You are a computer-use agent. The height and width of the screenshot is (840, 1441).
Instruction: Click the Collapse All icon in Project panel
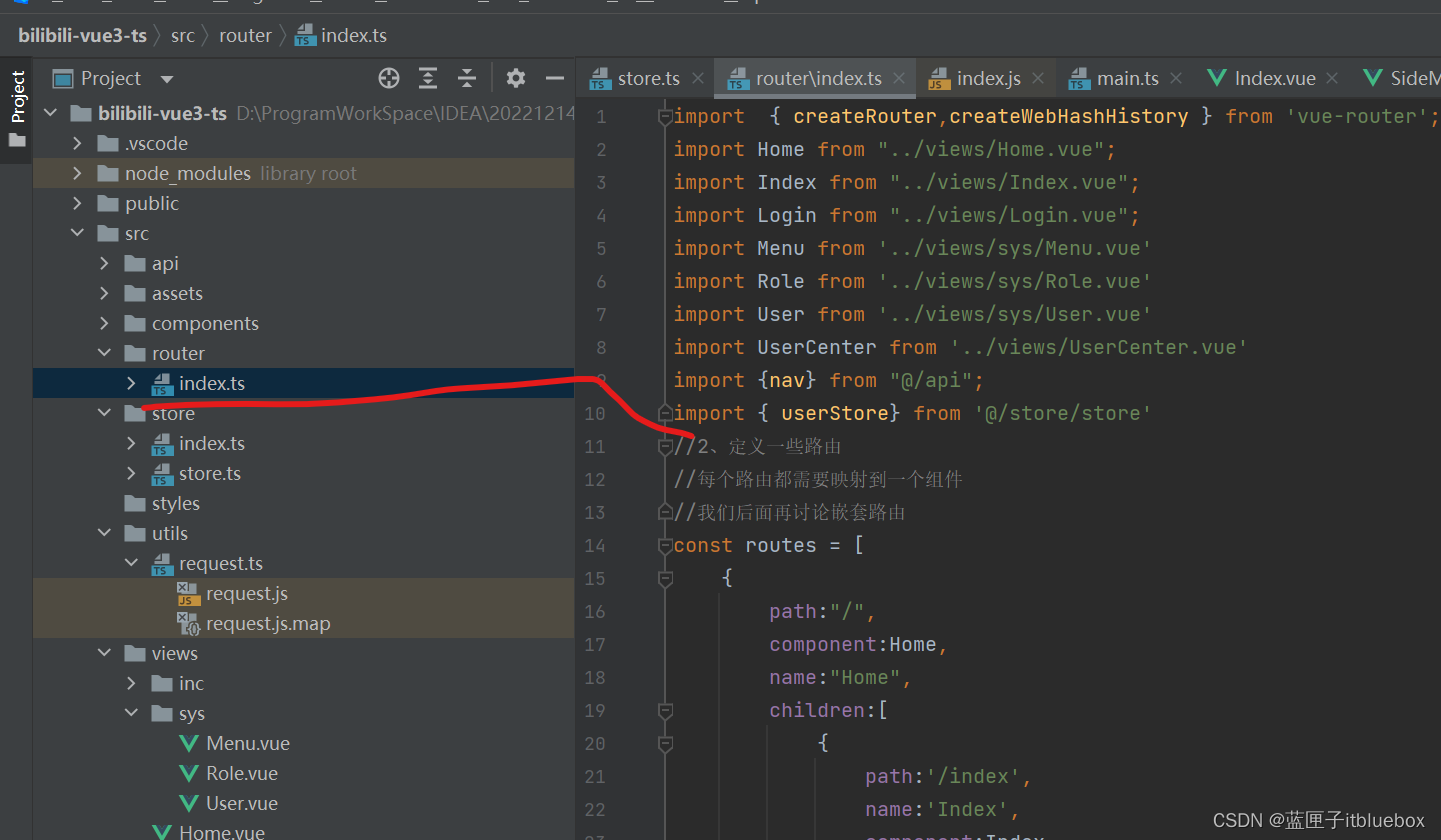point(467,78)
